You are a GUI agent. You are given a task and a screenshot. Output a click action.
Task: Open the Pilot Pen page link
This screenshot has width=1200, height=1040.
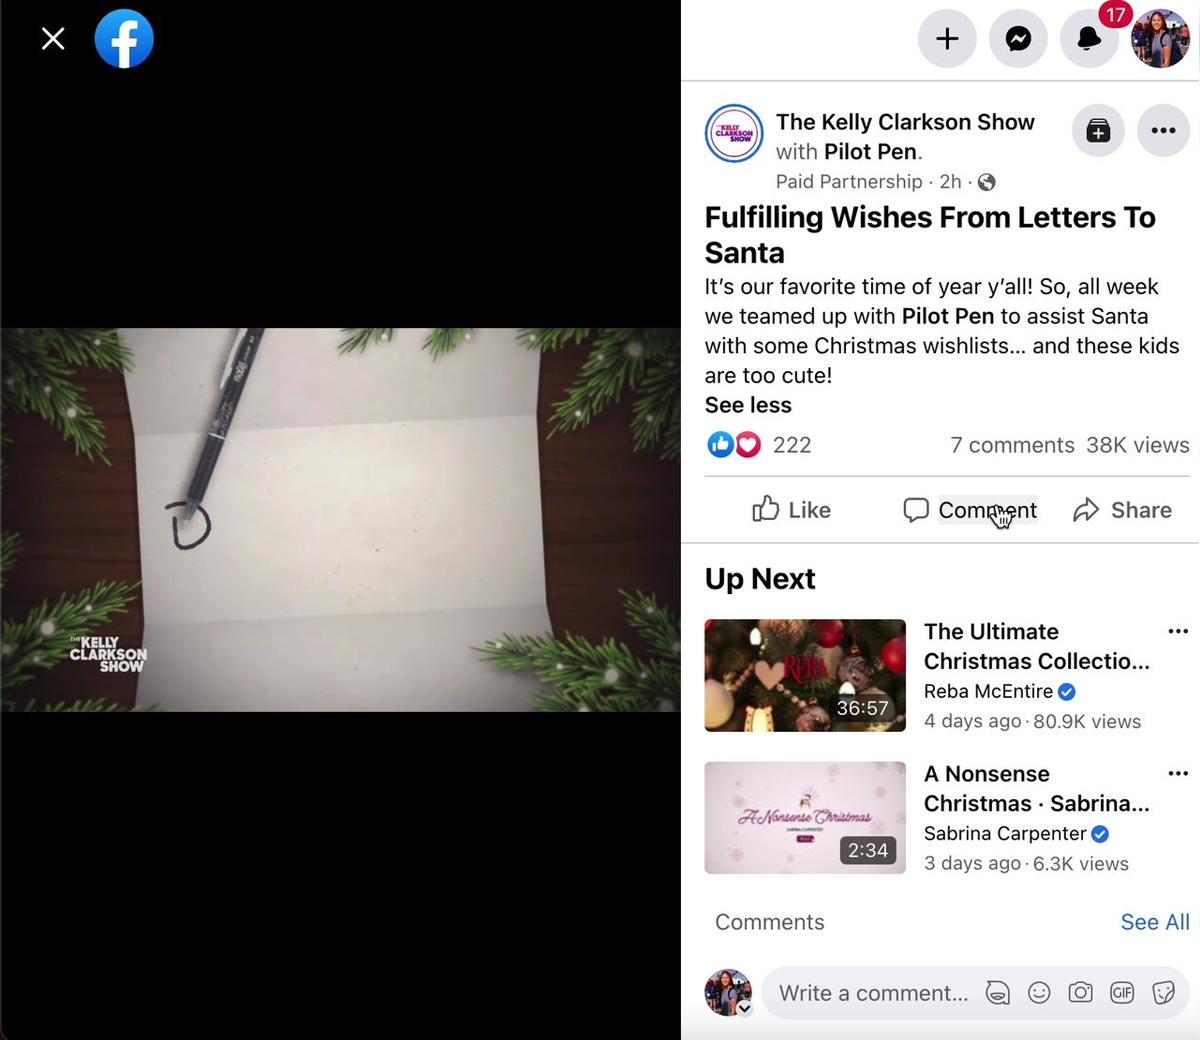[x=870, y=152]
